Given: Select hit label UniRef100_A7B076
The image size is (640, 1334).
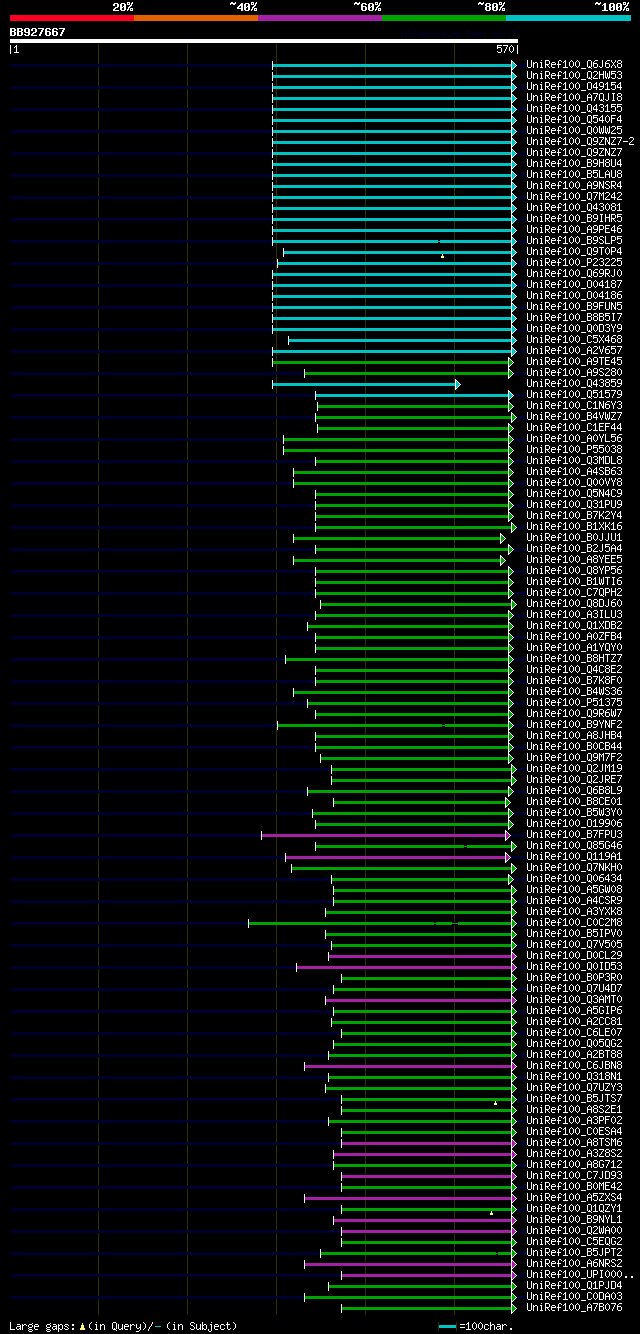Looking at the screenshot, I should [574, 1307].
